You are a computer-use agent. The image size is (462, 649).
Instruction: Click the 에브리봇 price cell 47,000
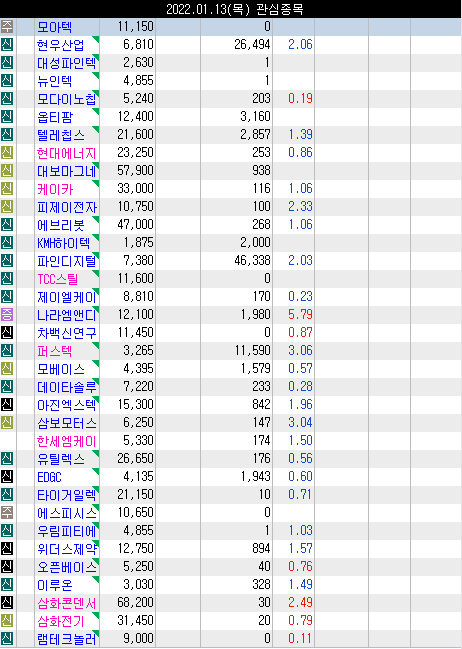[x=135, y=225]
